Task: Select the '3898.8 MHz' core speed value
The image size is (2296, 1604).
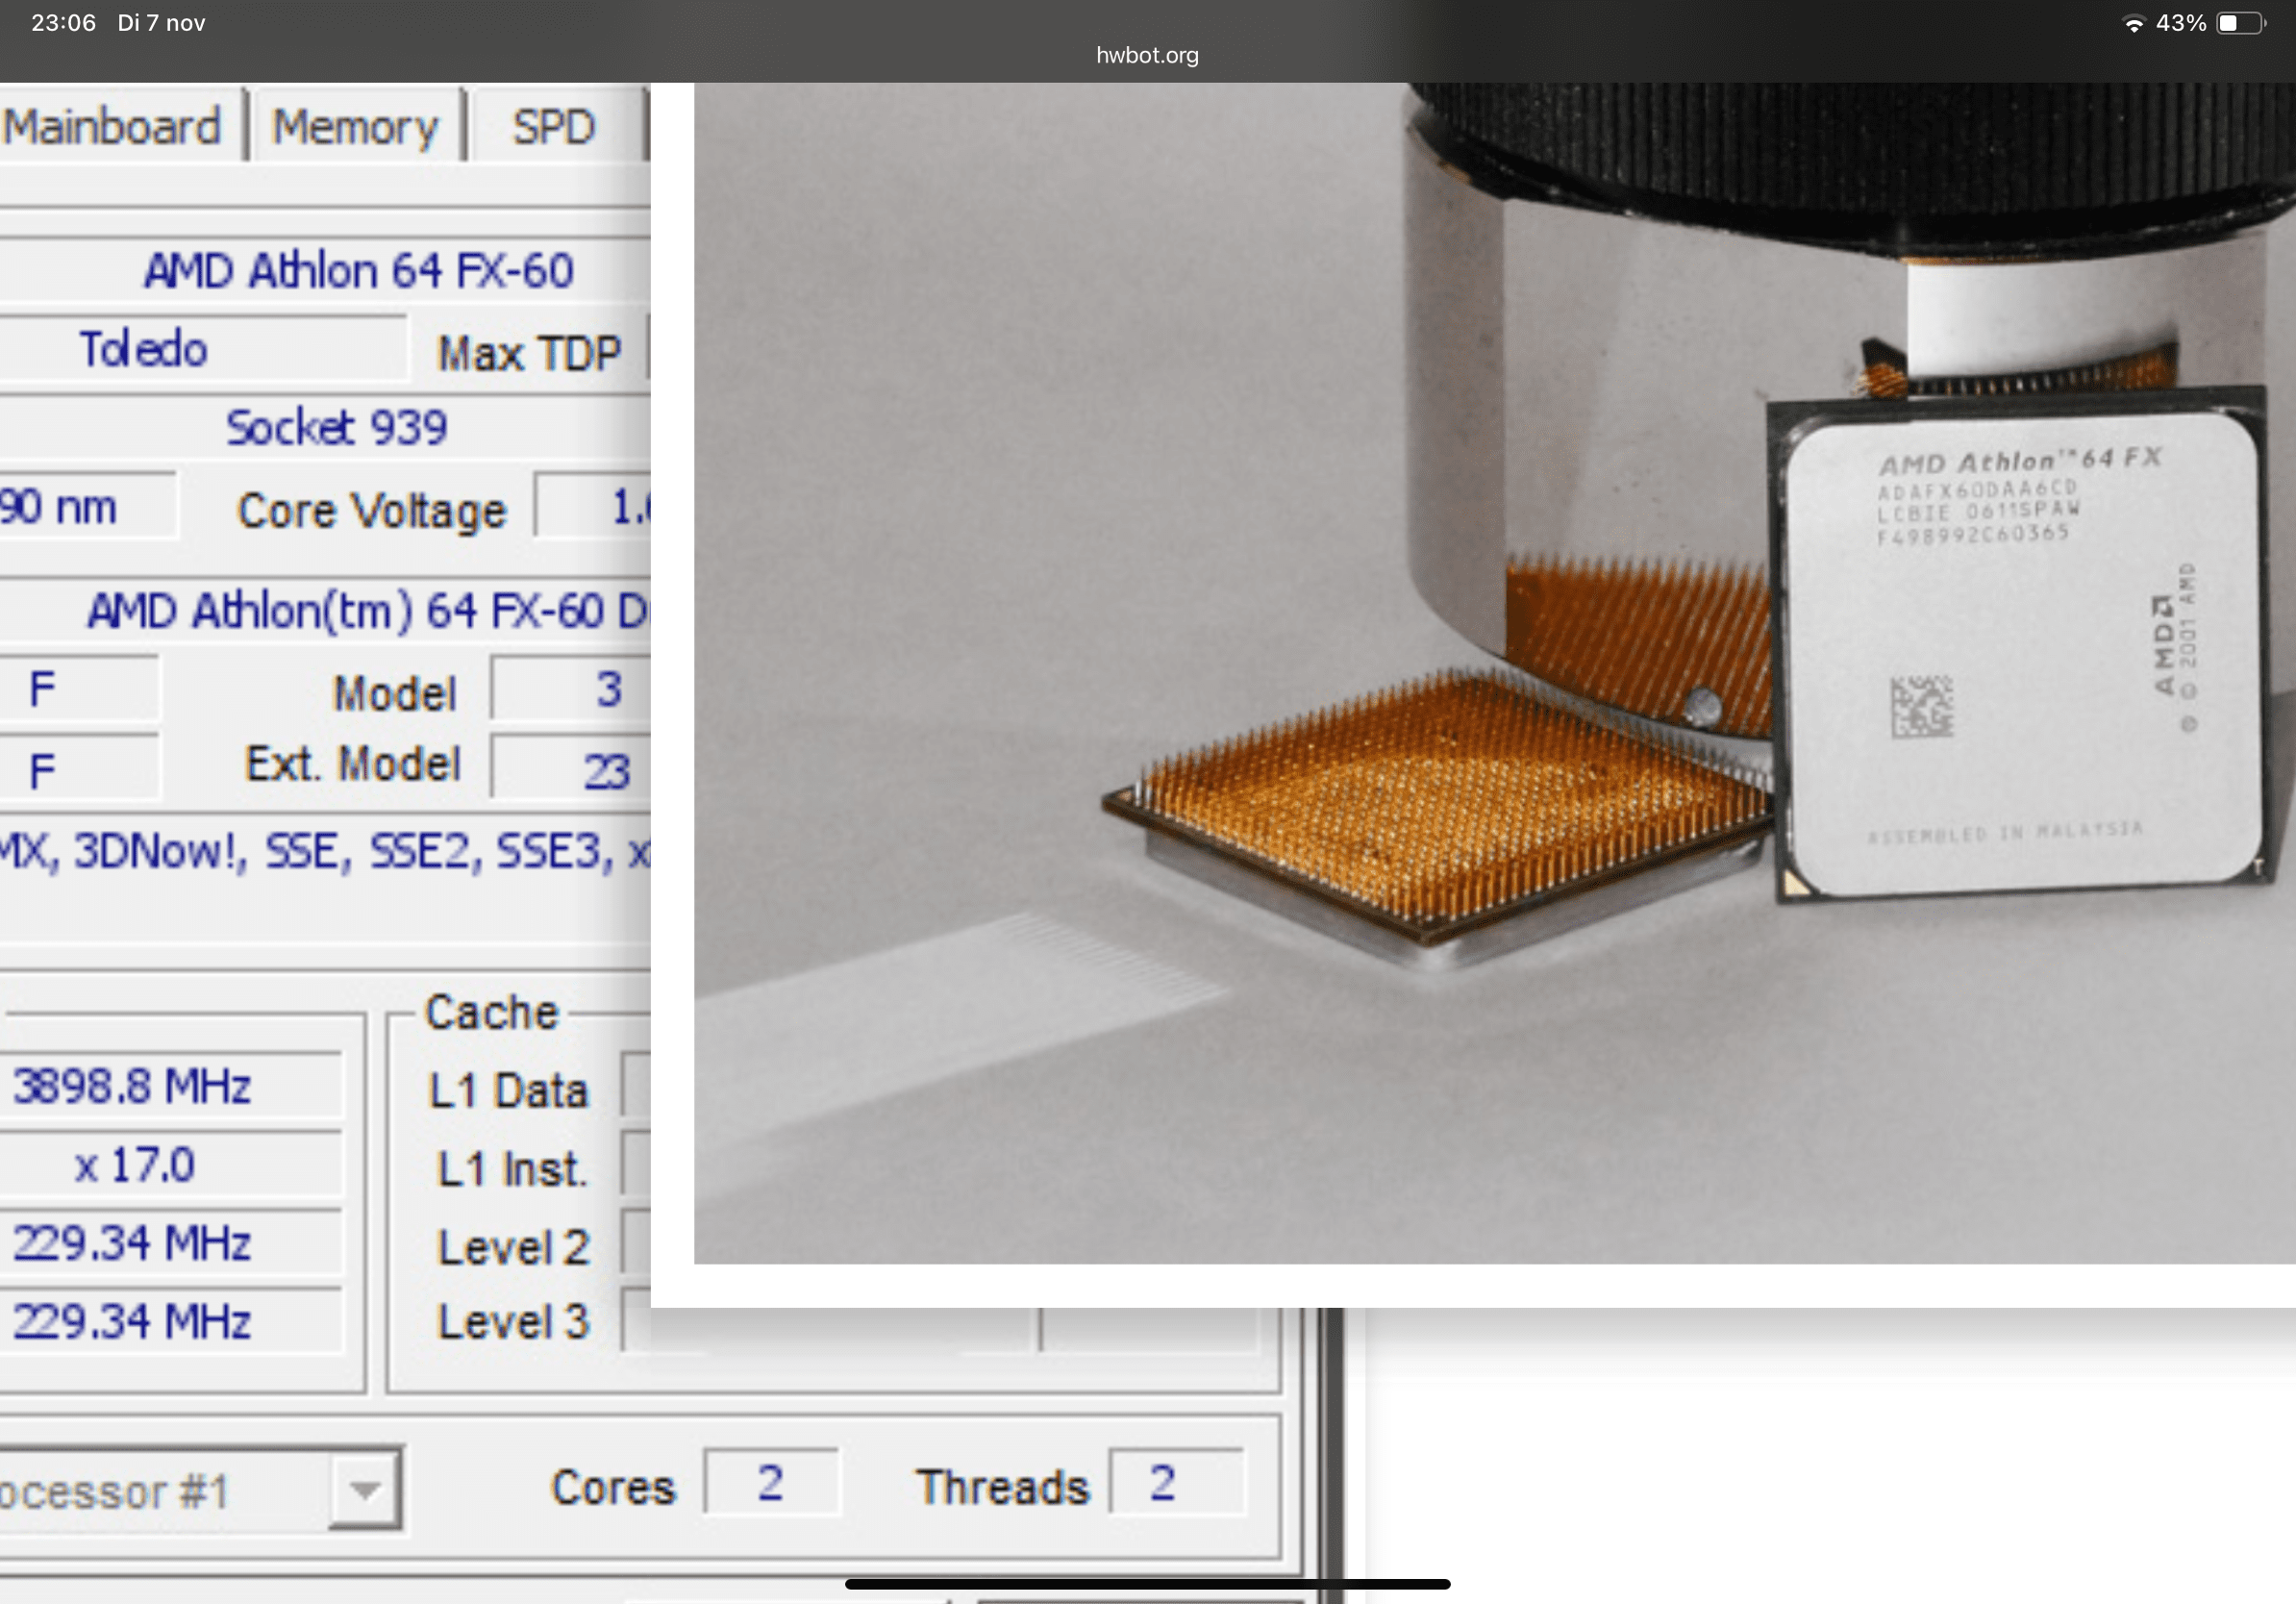Action: (x=131, y=1086)
